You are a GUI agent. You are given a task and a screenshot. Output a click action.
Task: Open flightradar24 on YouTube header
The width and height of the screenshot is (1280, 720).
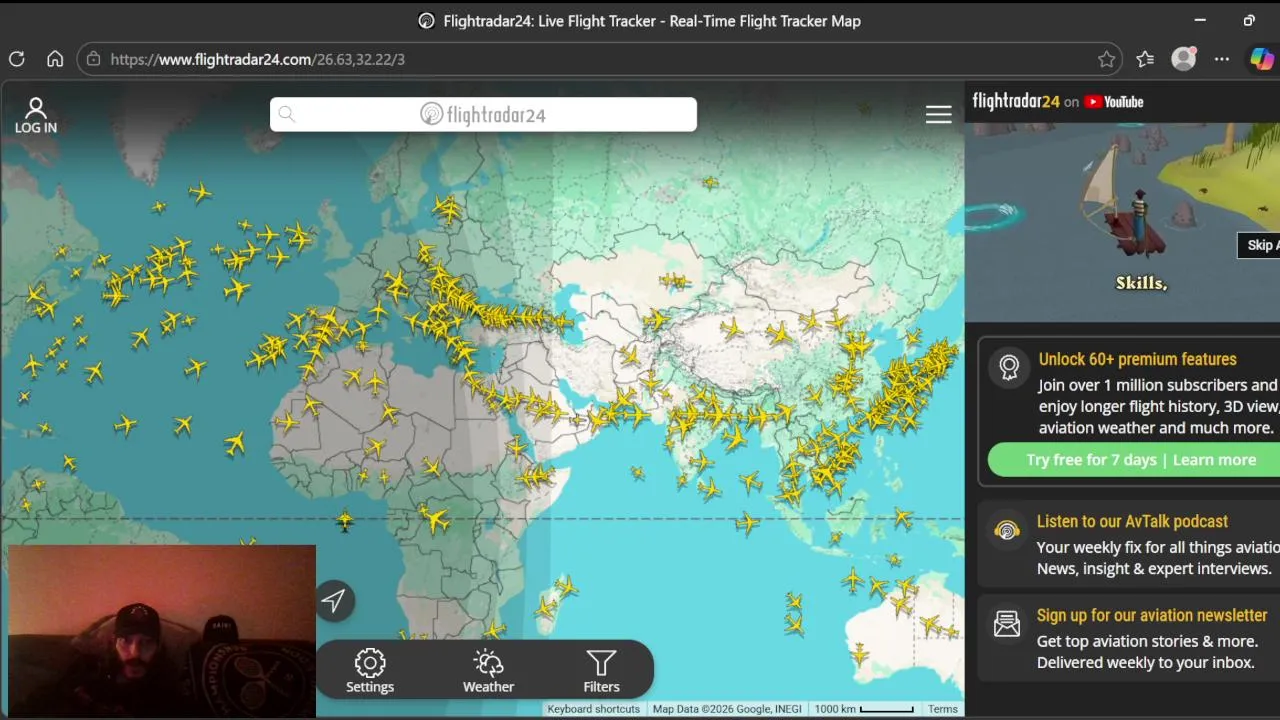[1058, 101]
